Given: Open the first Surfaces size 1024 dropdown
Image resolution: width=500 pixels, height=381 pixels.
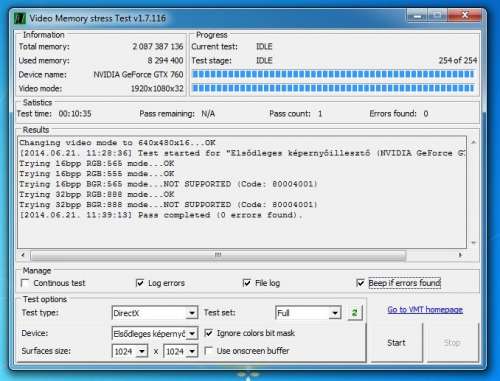Looking at the screenshot, I should point(142,351).
